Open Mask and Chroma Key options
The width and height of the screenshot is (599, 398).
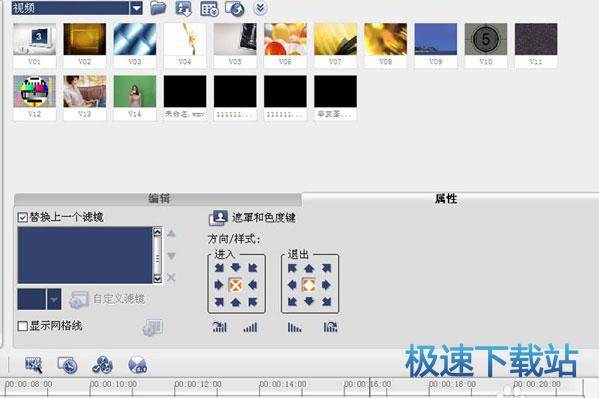pos(253,218)
